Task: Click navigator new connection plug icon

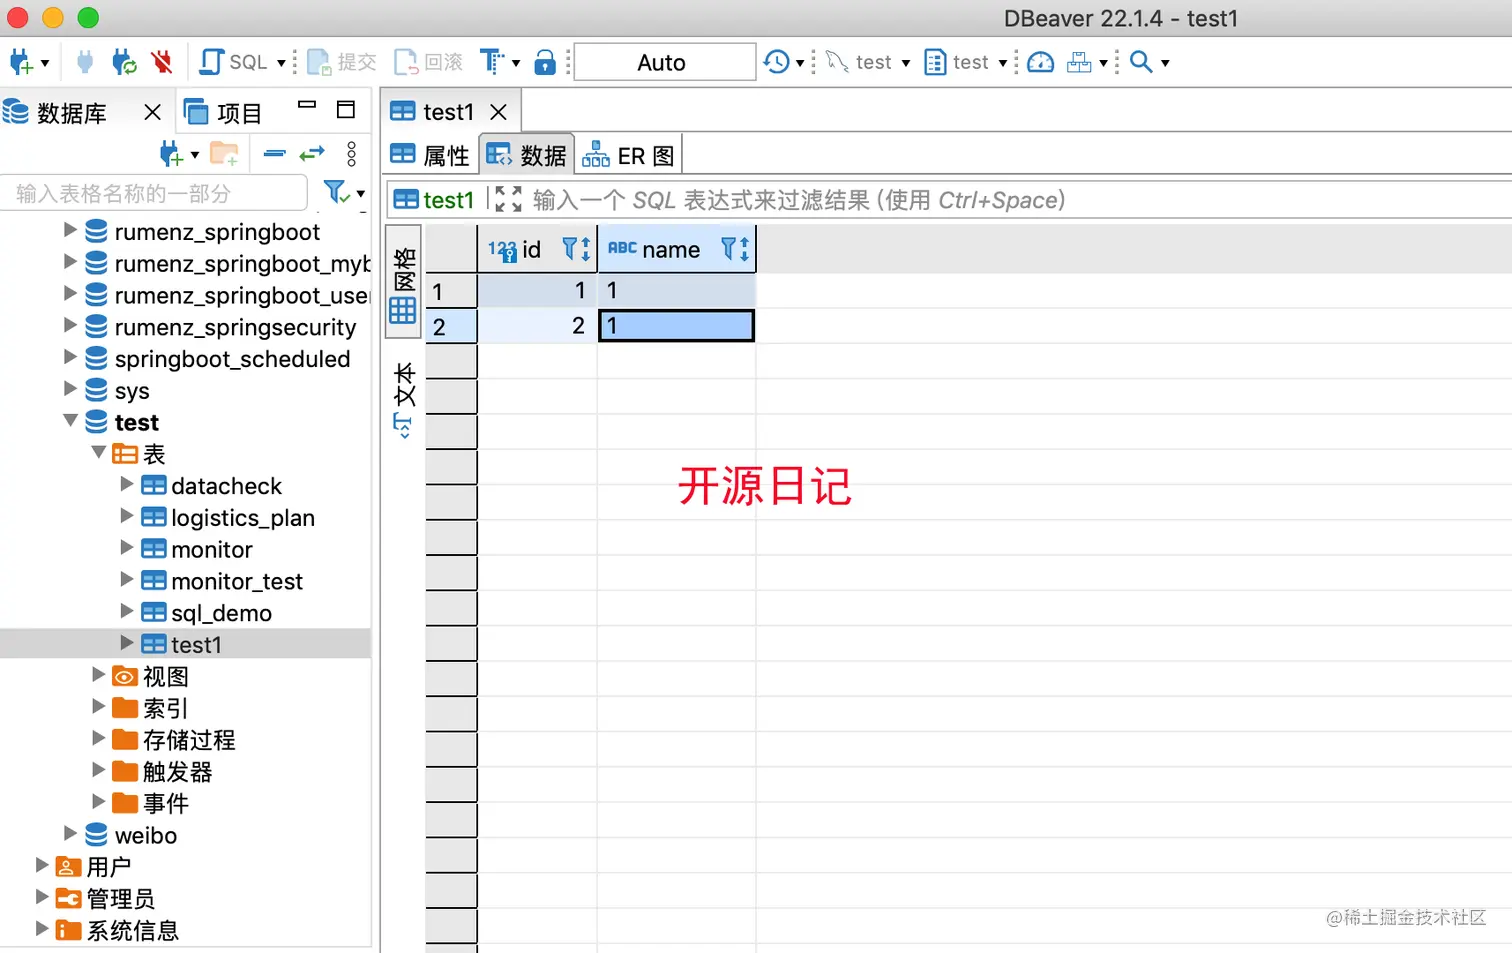Action: (171, 154)
